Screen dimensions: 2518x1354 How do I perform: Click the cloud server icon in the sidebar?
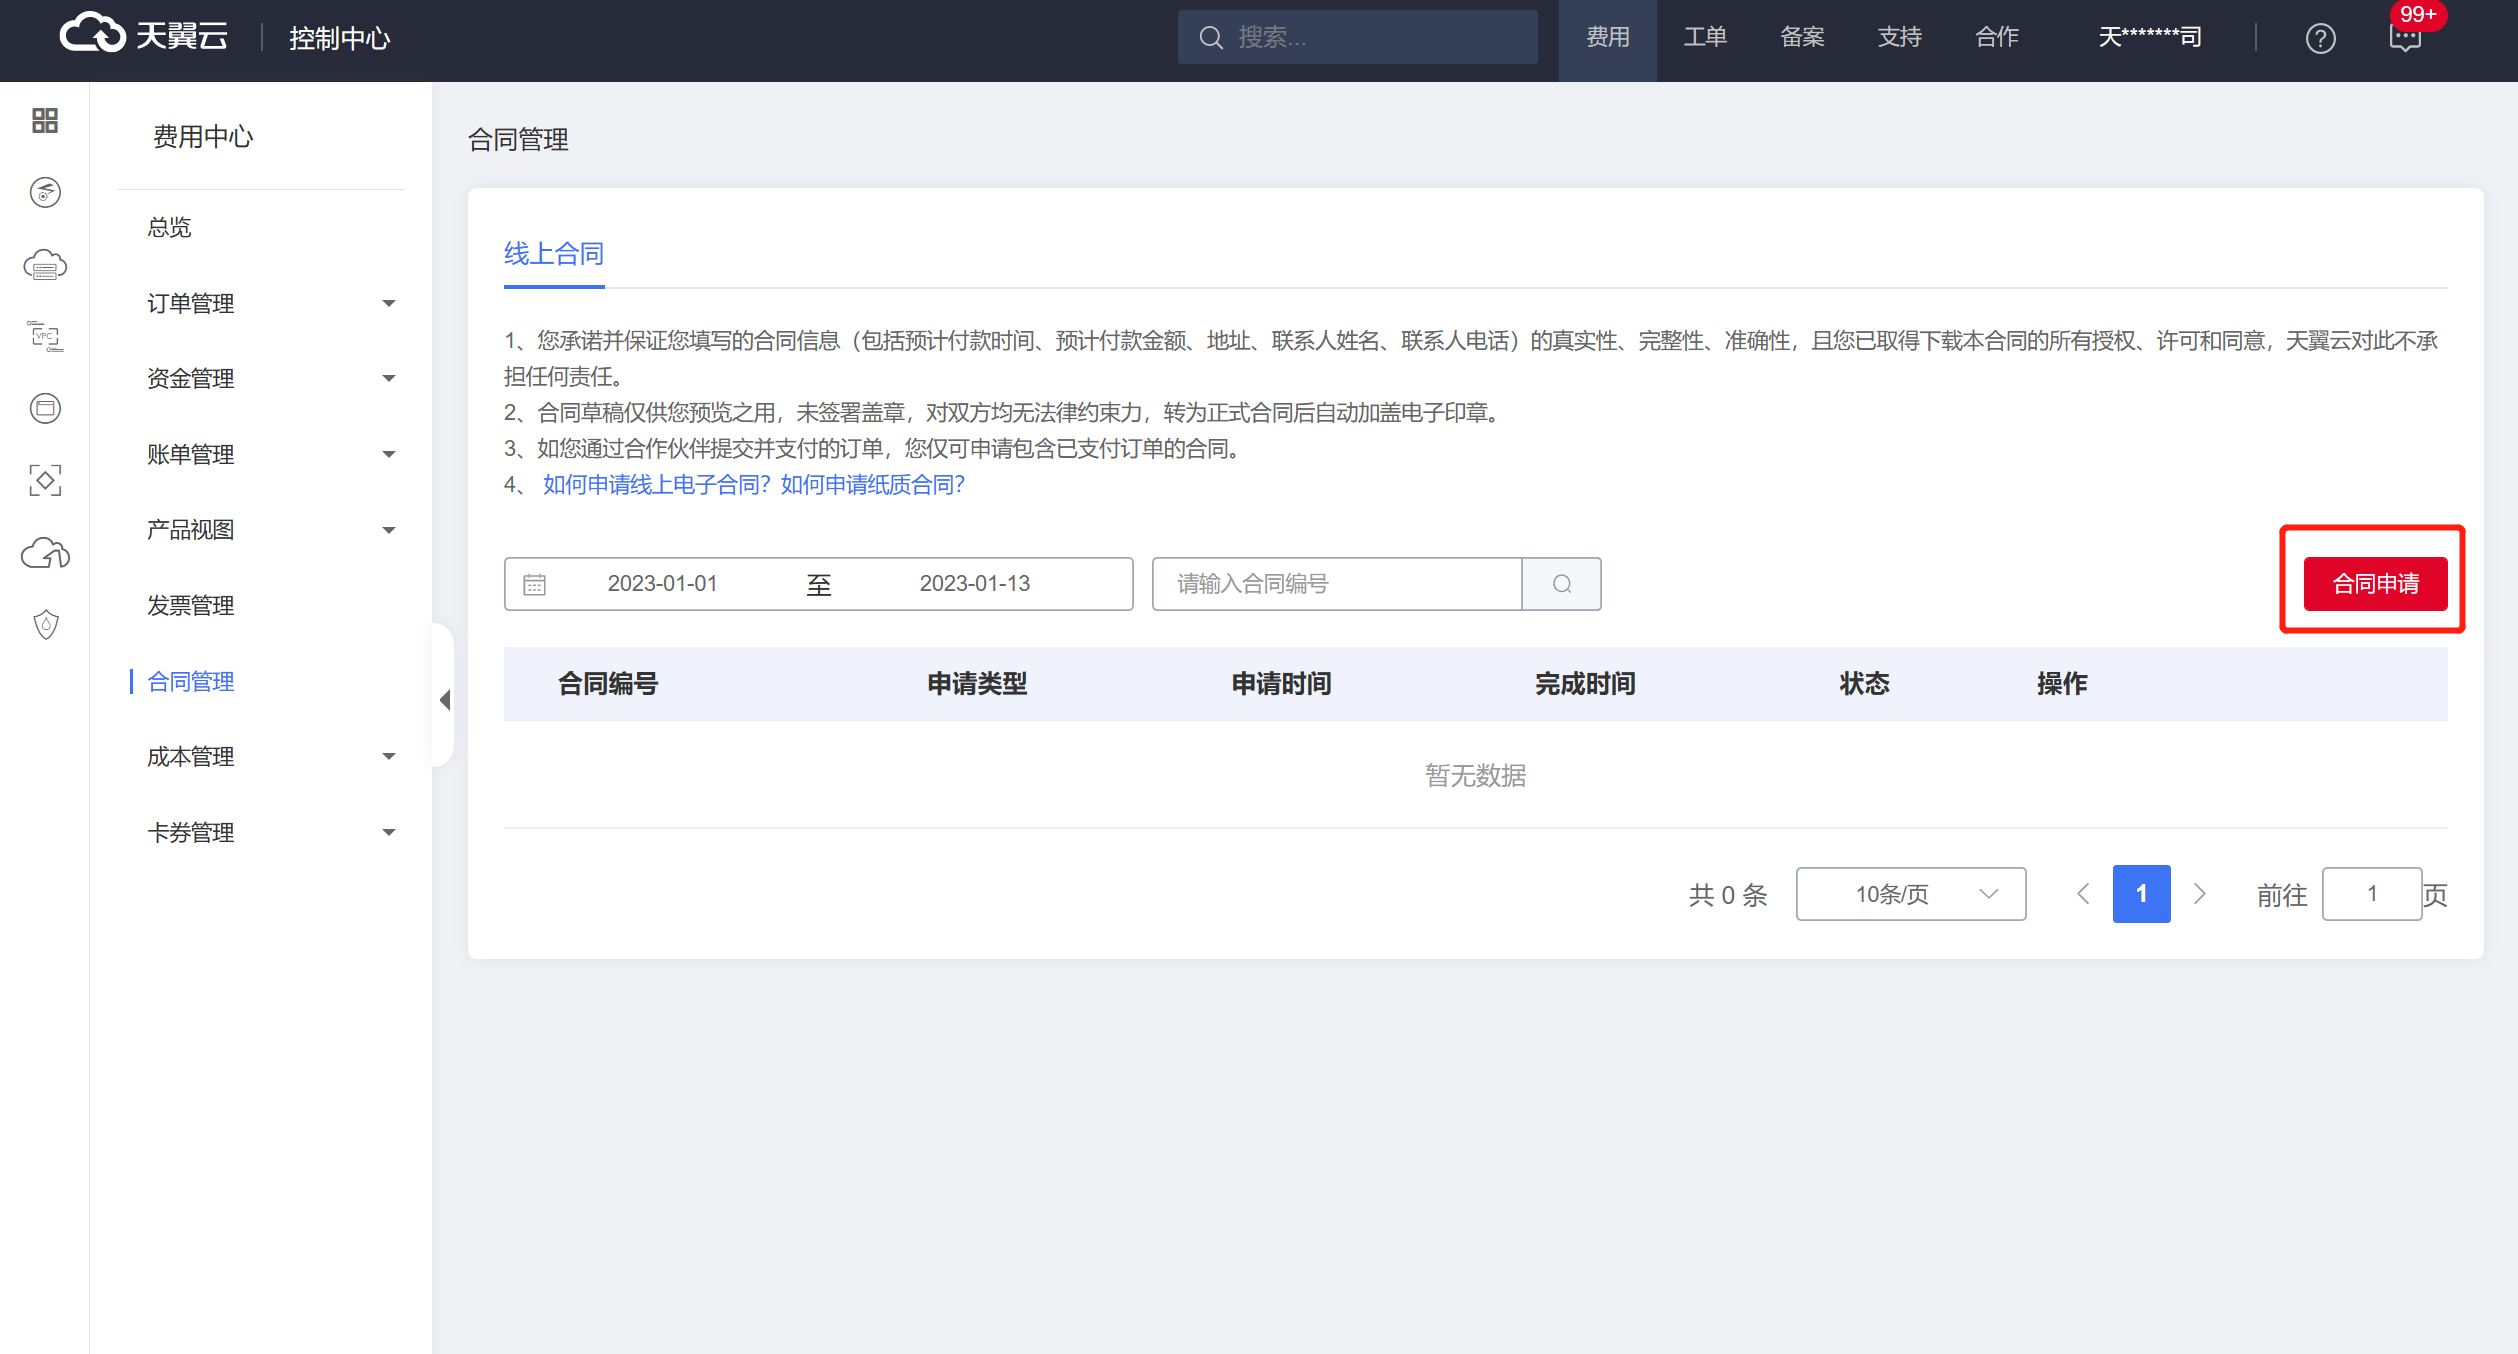(x=44, y=265)
